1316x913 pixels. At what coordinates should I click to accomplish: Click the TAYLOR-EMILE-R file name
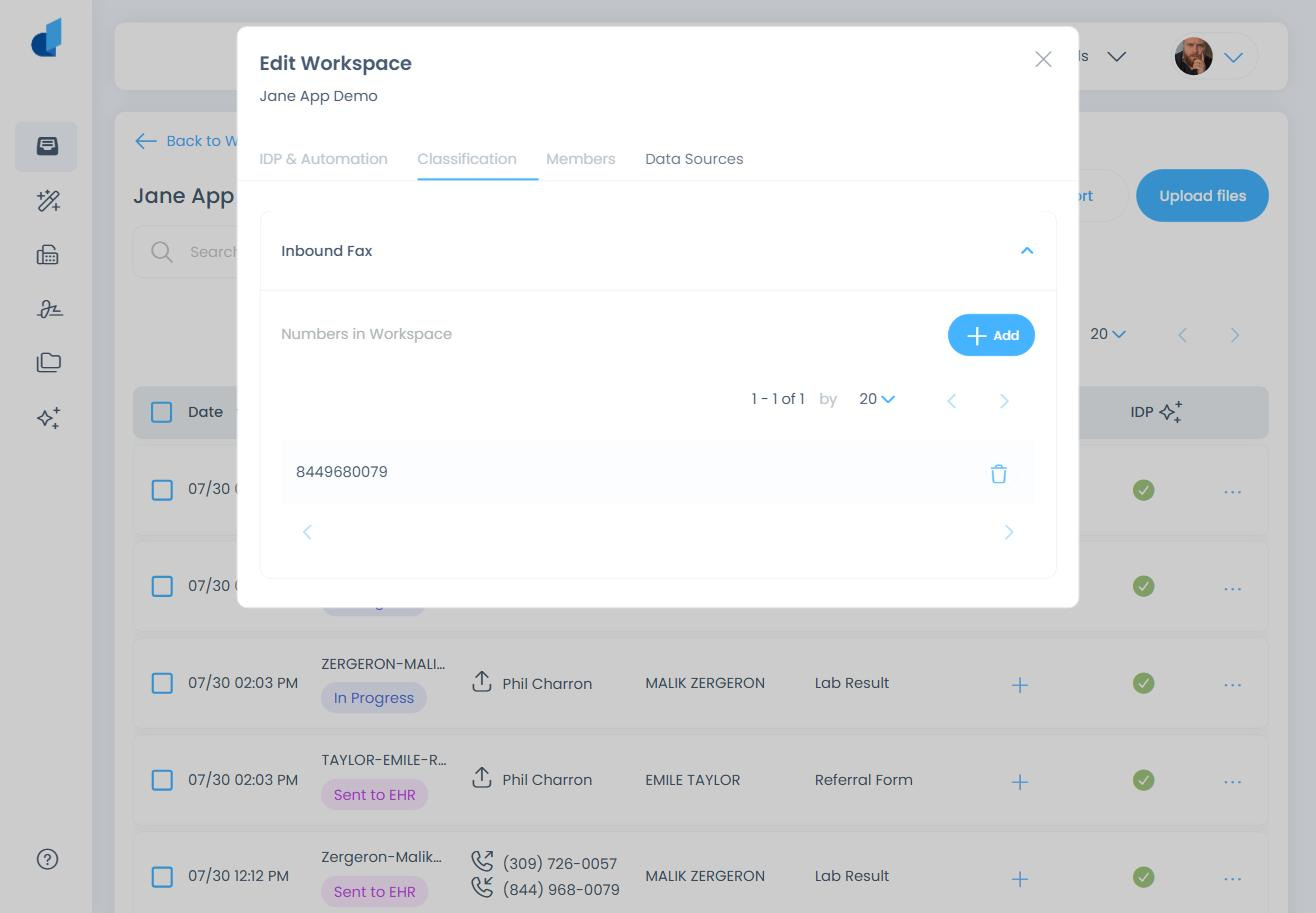coord(383,760)
